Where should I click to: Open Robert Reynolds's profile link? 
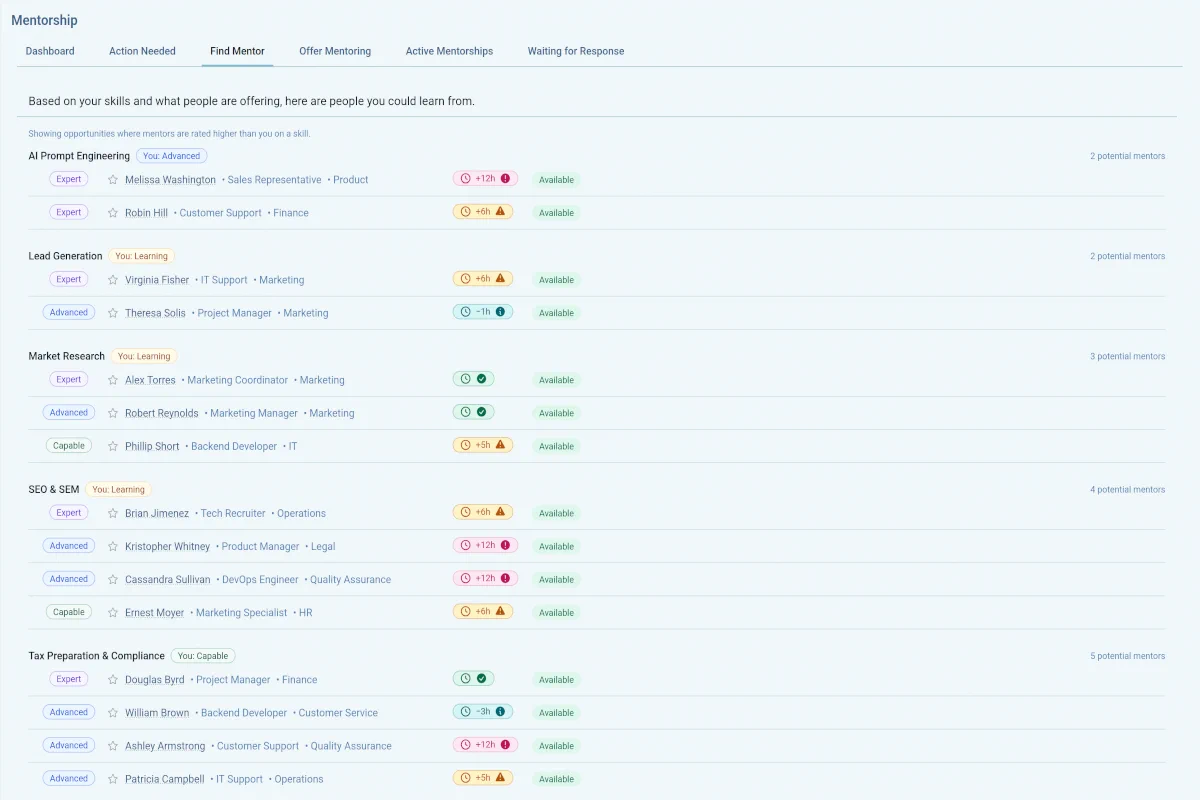(162, 413)
